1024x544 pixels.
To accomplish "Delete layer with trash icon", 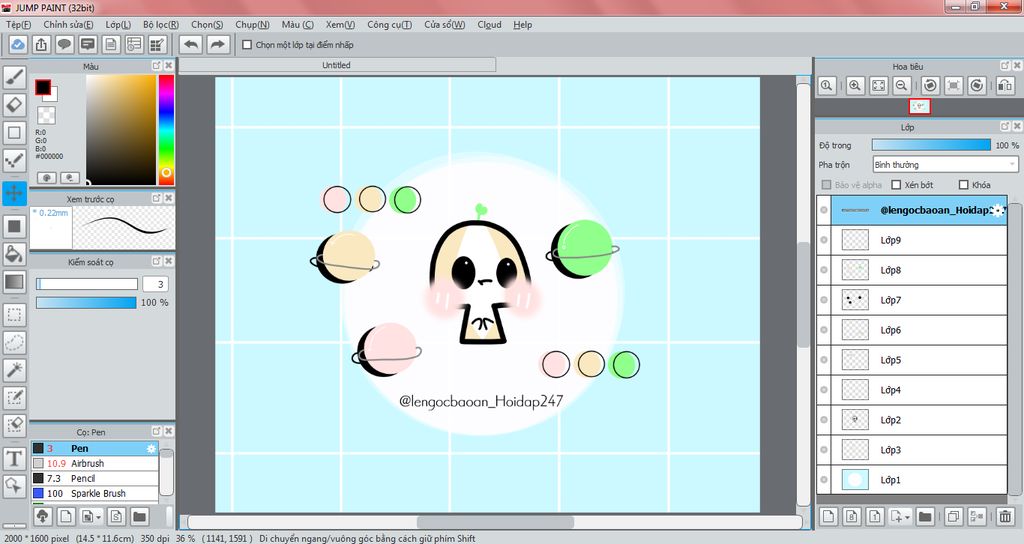I will coord(1005,517).
